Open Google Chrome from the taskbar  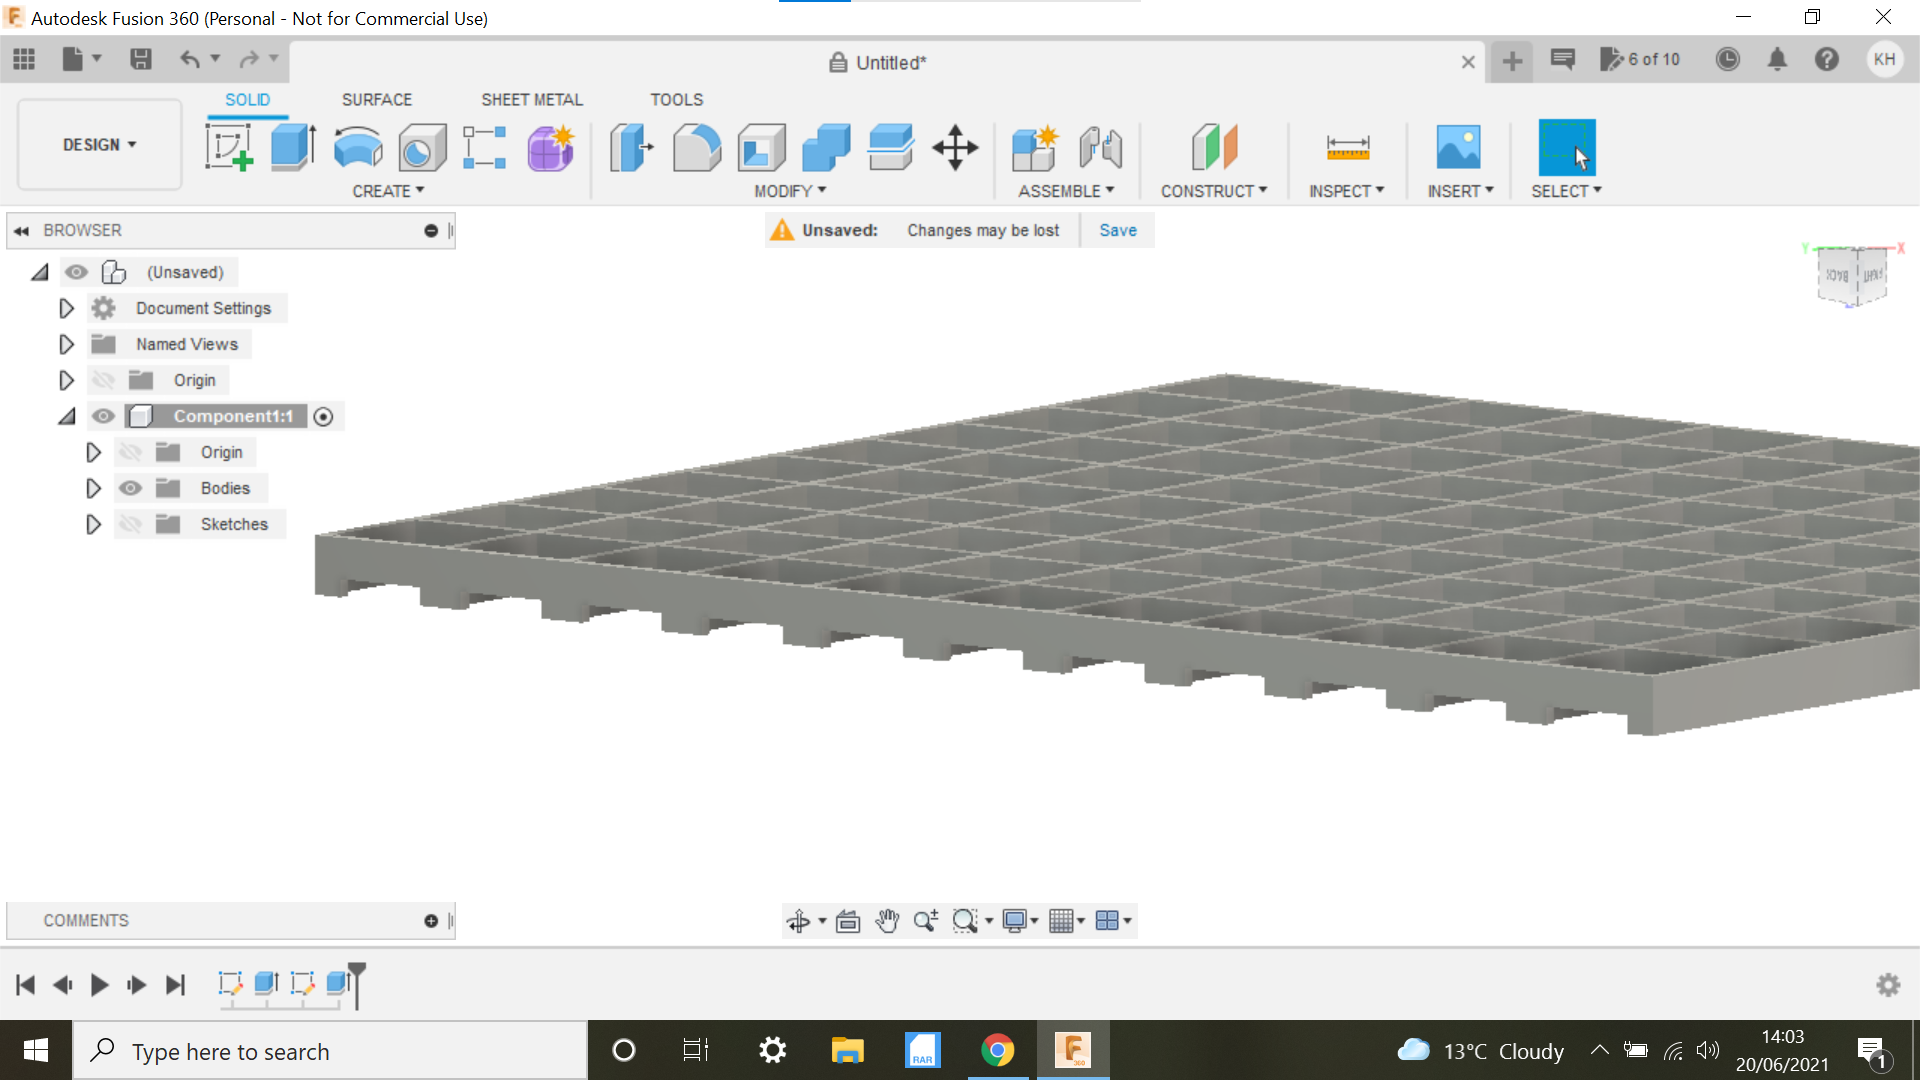pyautogui.click(x=997, y=1050)
